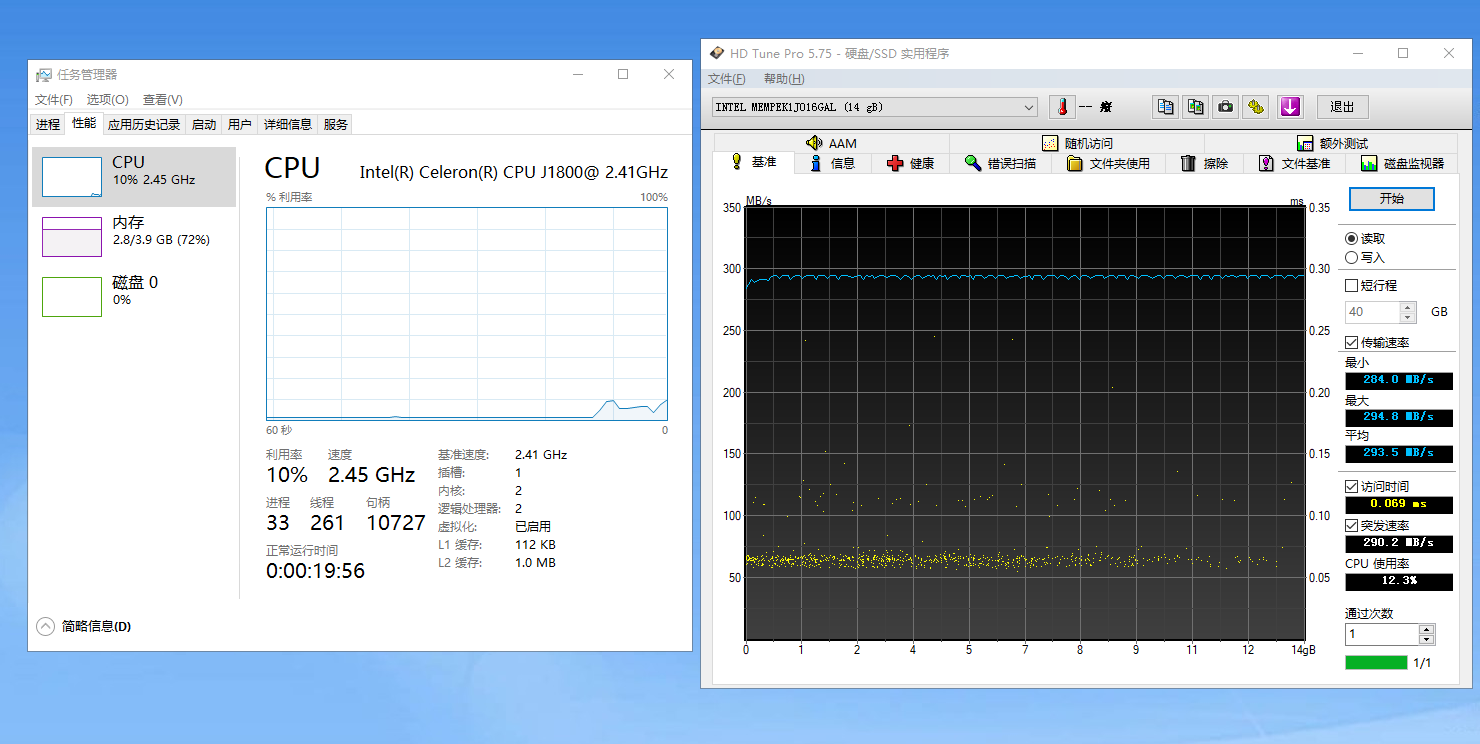Increase 通过次数 with the up arrow
Image resolution: width=1480 pixels, height=744 pixels.
point(1427,629)
